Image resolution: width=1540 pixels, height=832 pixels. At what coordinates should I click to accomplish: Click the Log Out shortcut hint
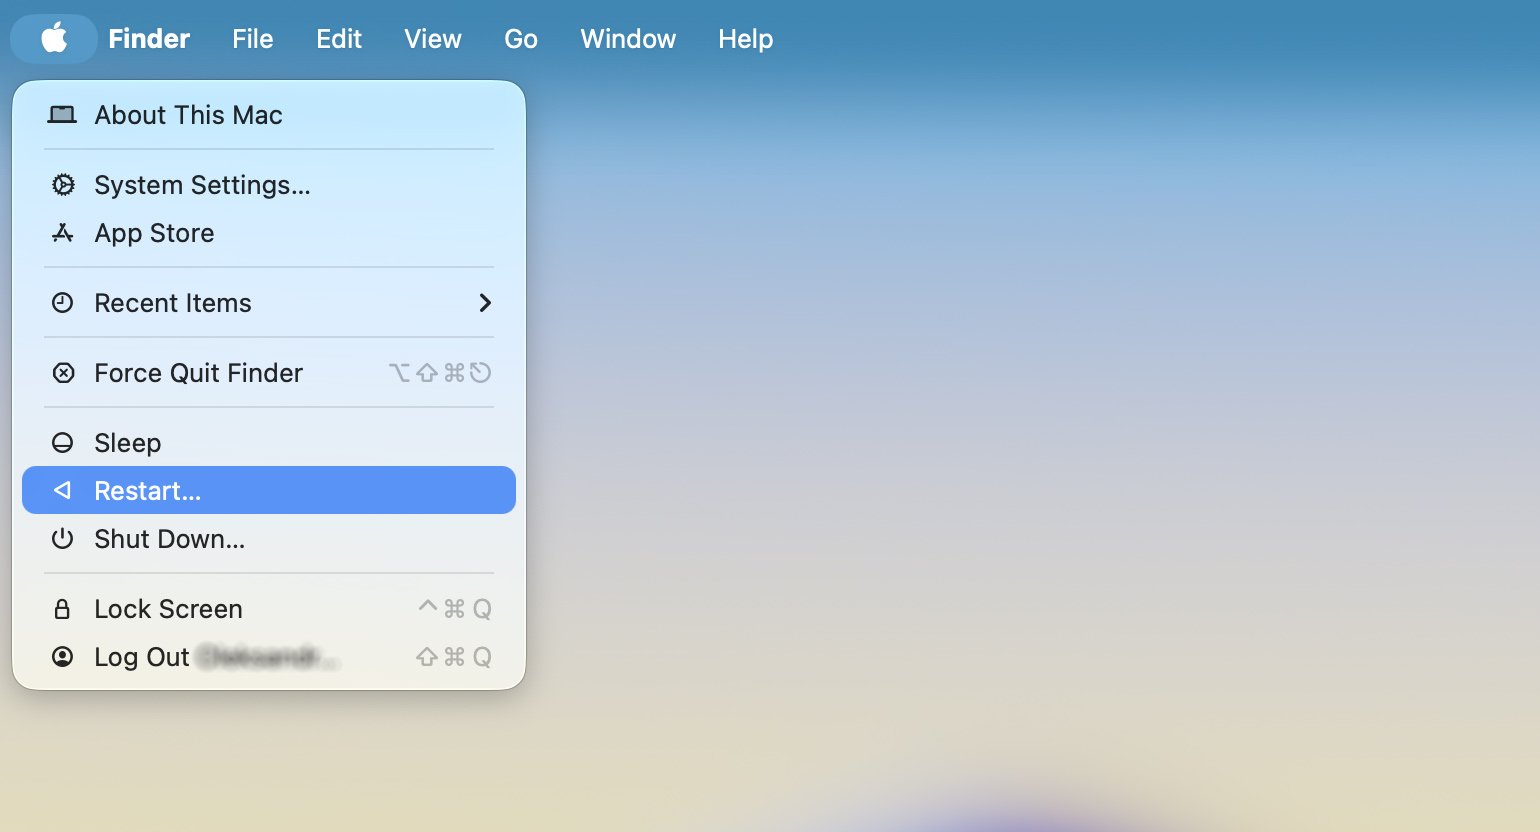point(454,657)
